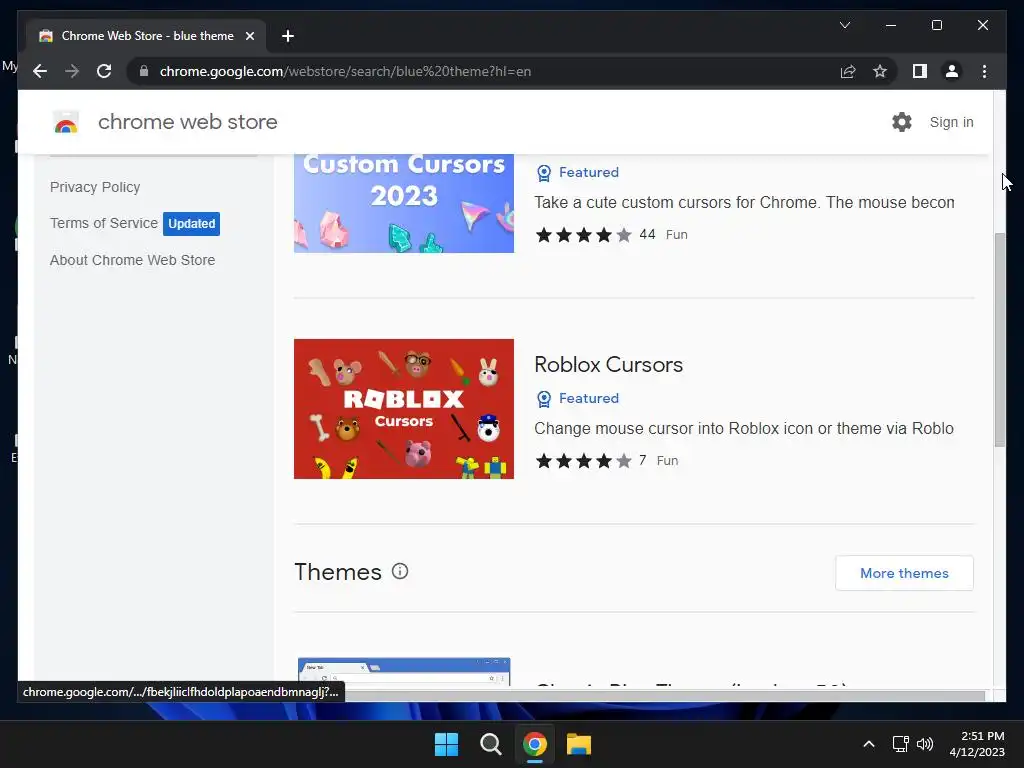The image size is (1024, 768).
Task: Click the Custom Cursors description text
Action: click(744, 202)
